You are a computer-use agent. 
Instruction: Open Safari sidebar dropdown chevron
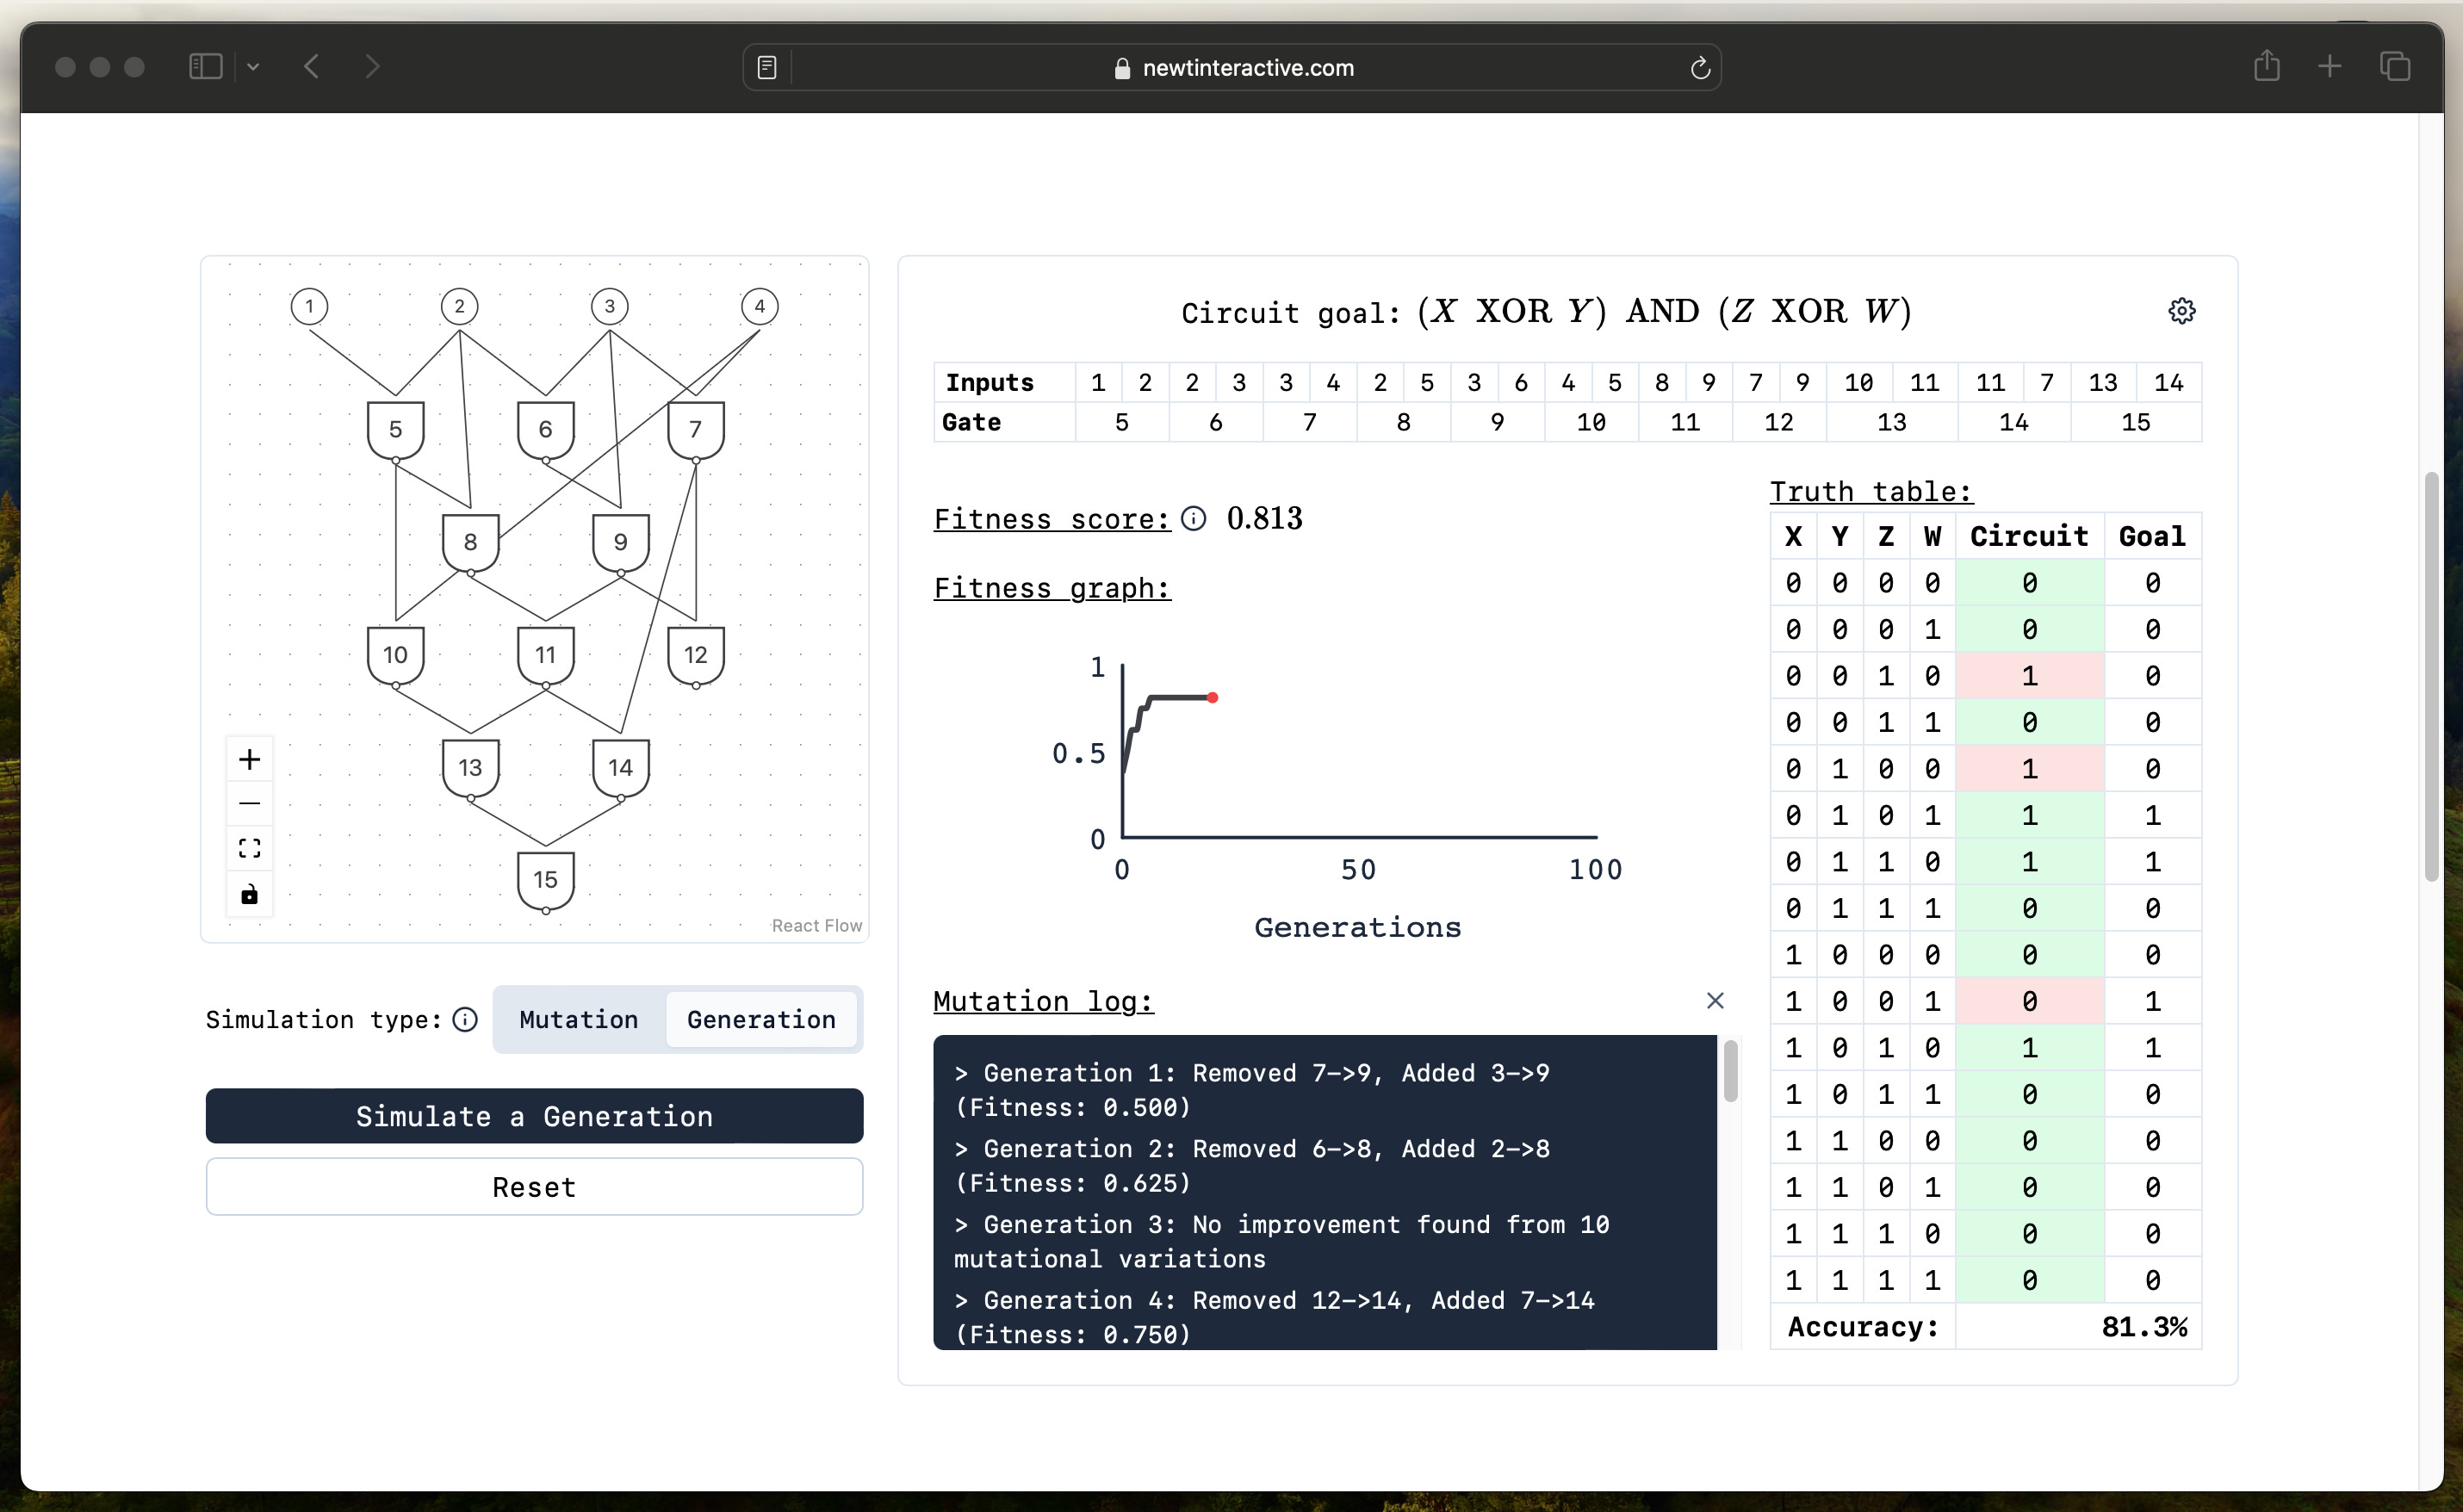click(x=253, y=67)
